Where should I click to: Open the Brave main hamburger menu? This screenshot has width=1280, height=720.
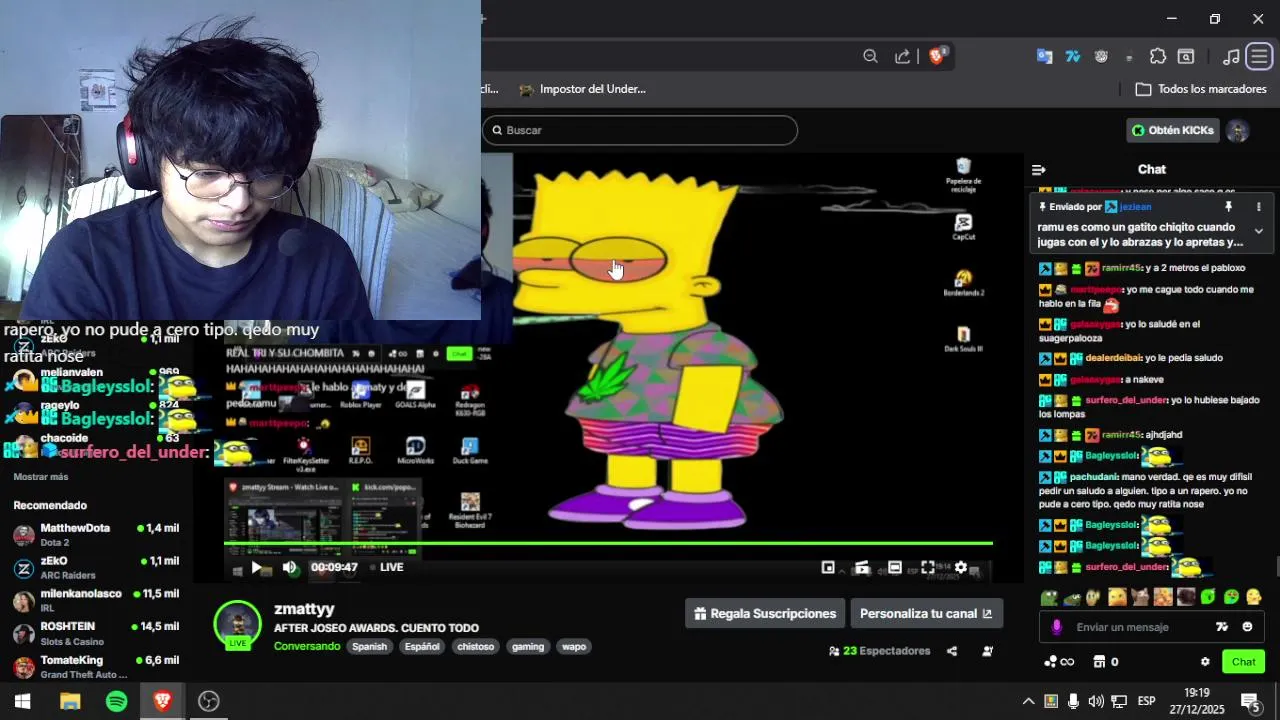pos(1259,57)
